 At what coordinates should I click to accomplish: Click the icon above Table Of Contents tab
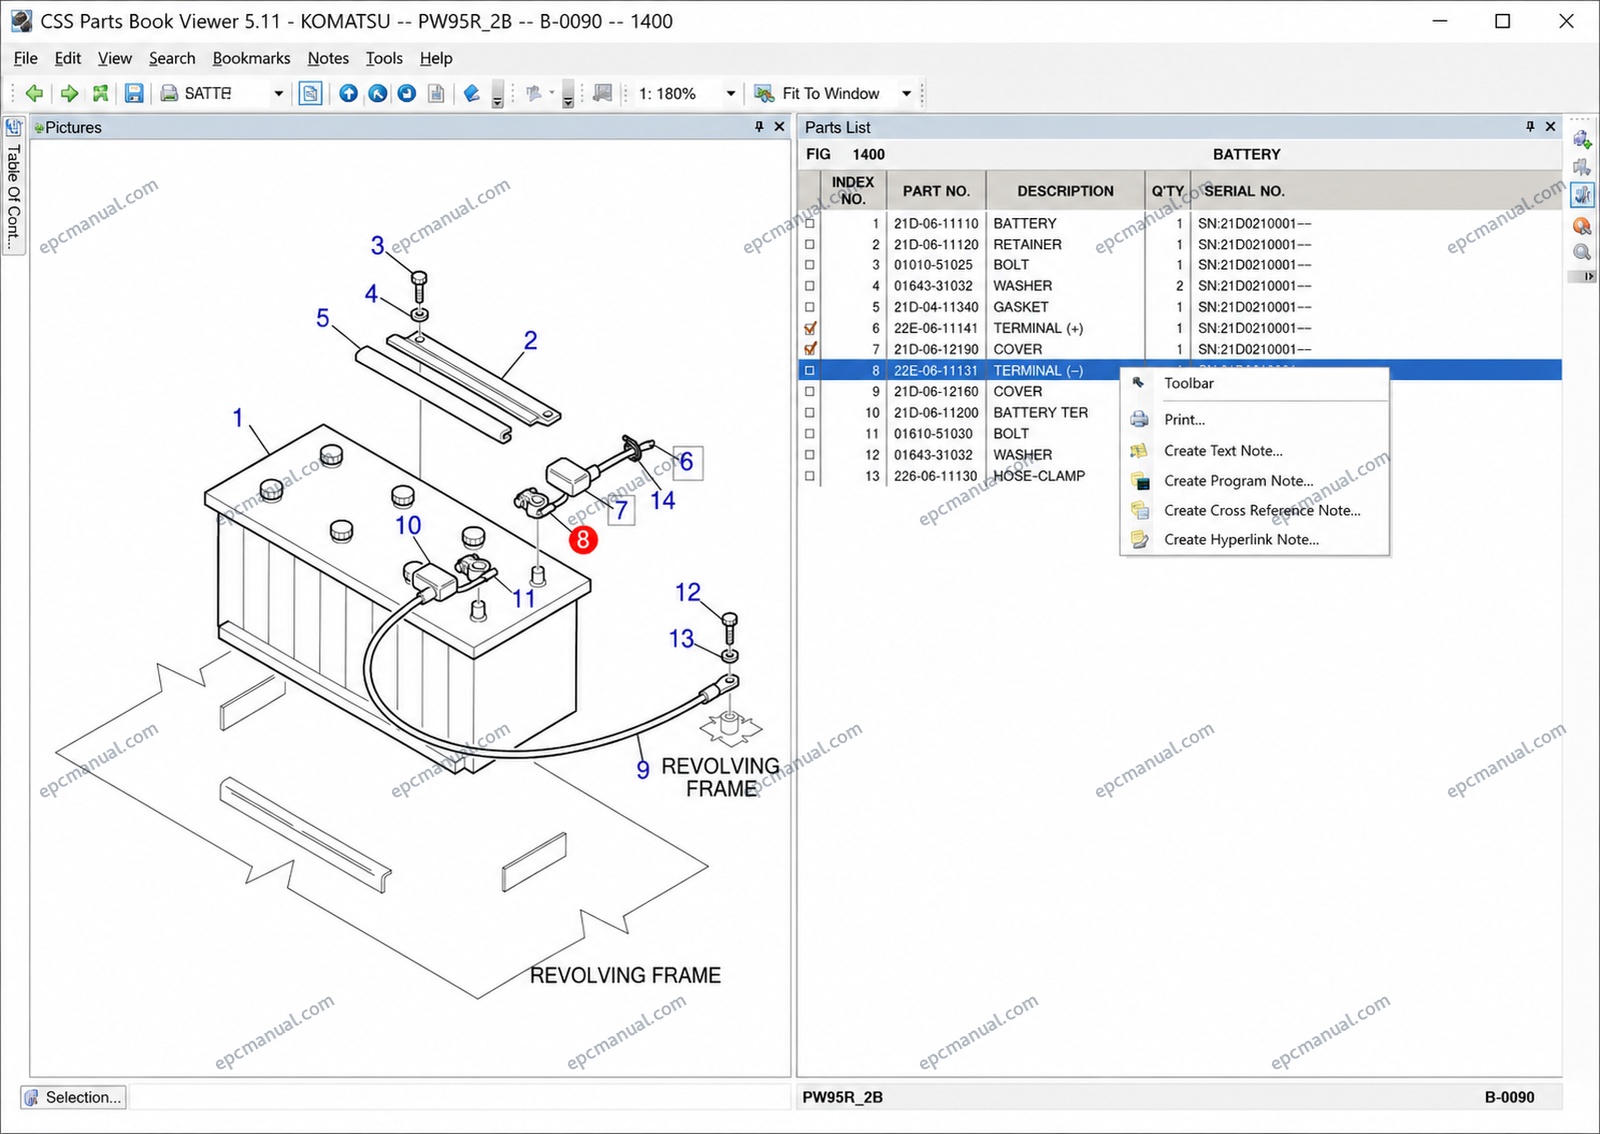click(14, 127)
